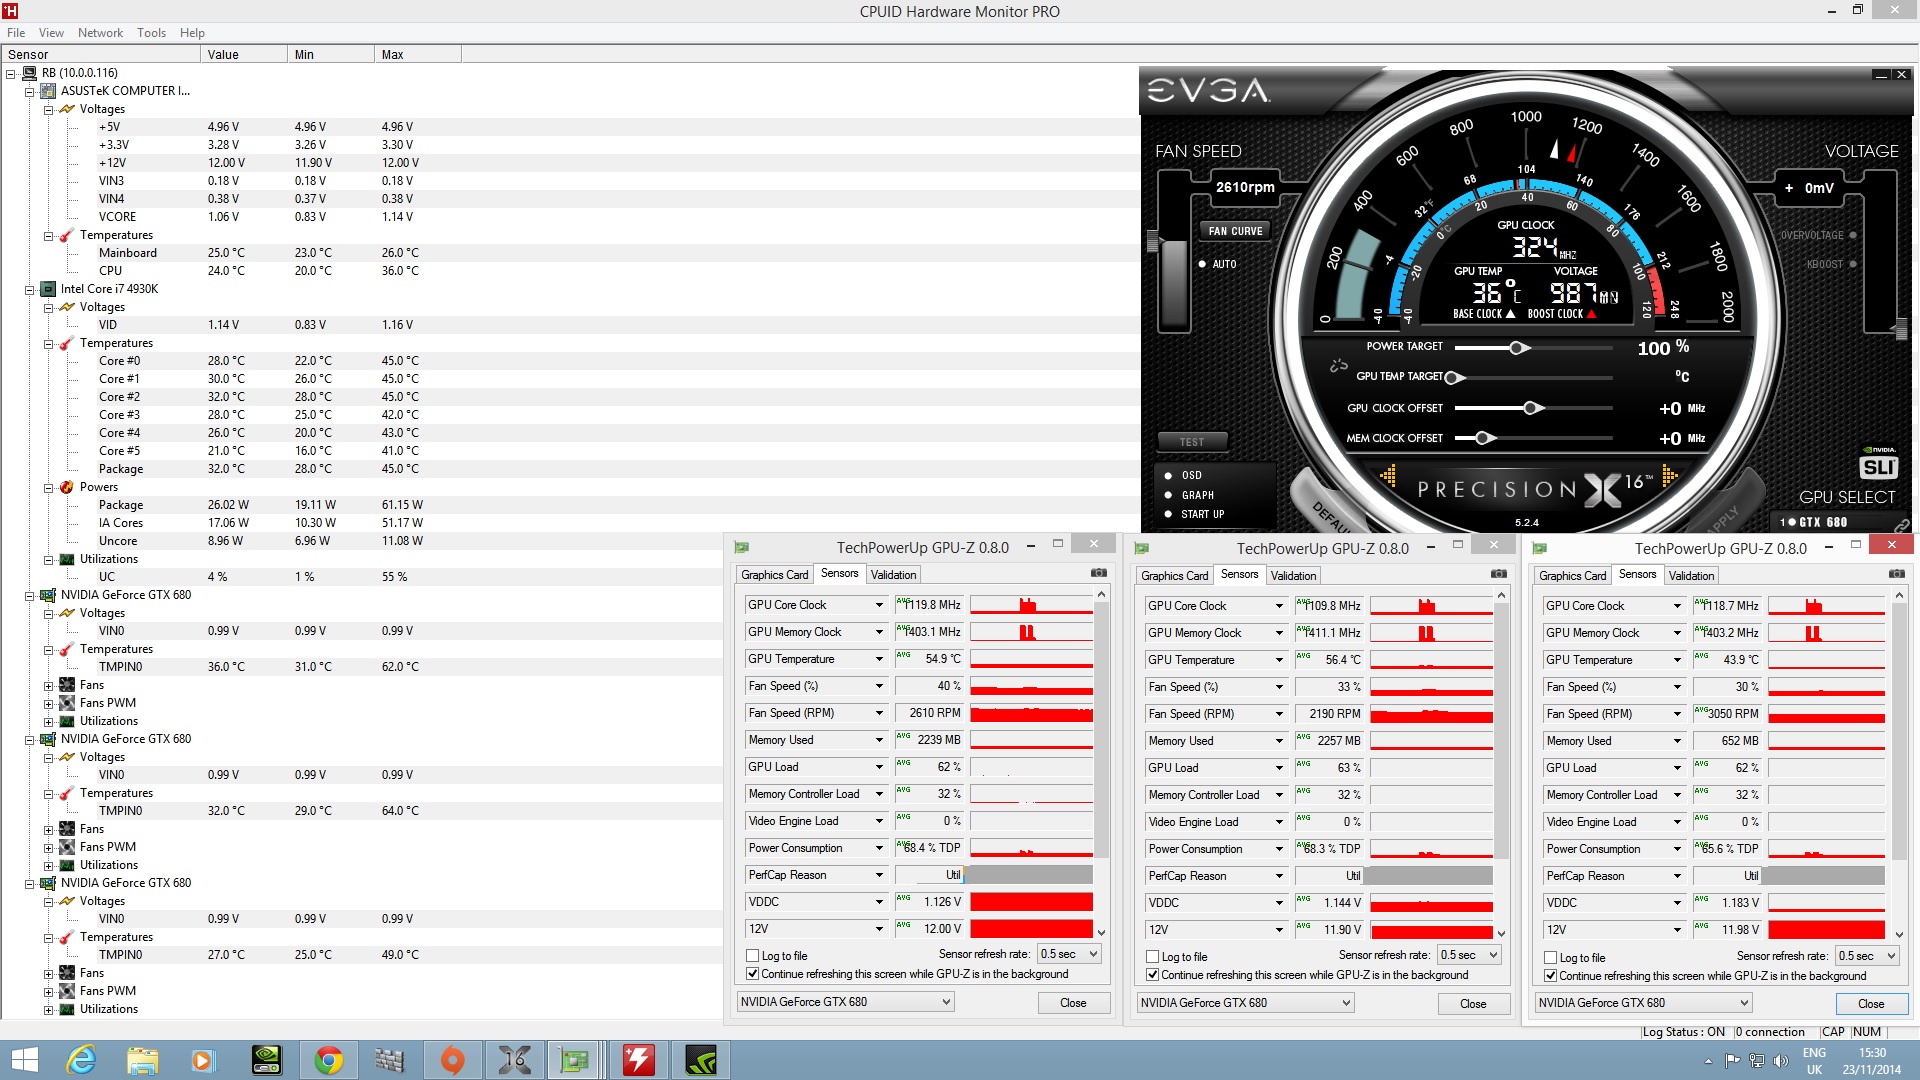Screen dimensions: 1920x1080
Task: Click the TEST button in Precision X
Action: 1191,442
